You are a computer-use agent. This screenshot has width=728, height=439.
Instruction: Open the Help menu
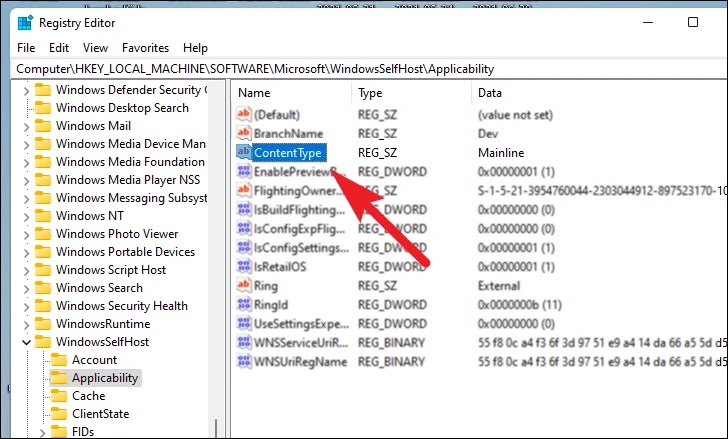[x=195, y=48]
